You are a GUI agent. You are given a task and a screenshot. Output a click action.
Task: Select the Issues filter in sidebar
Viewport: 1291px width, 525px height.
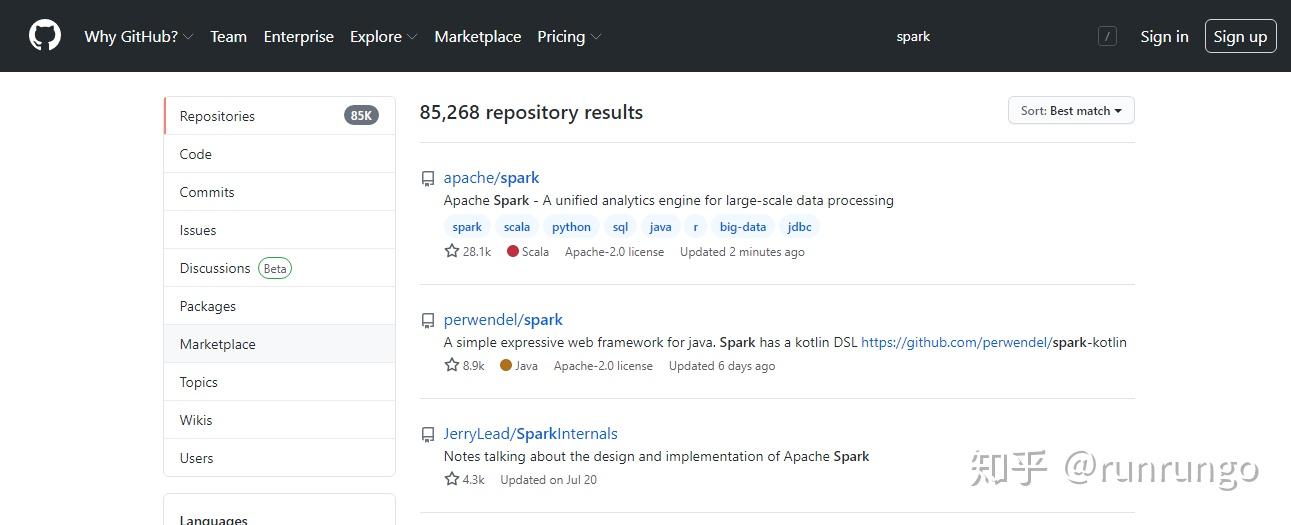(x=279, y=230)
